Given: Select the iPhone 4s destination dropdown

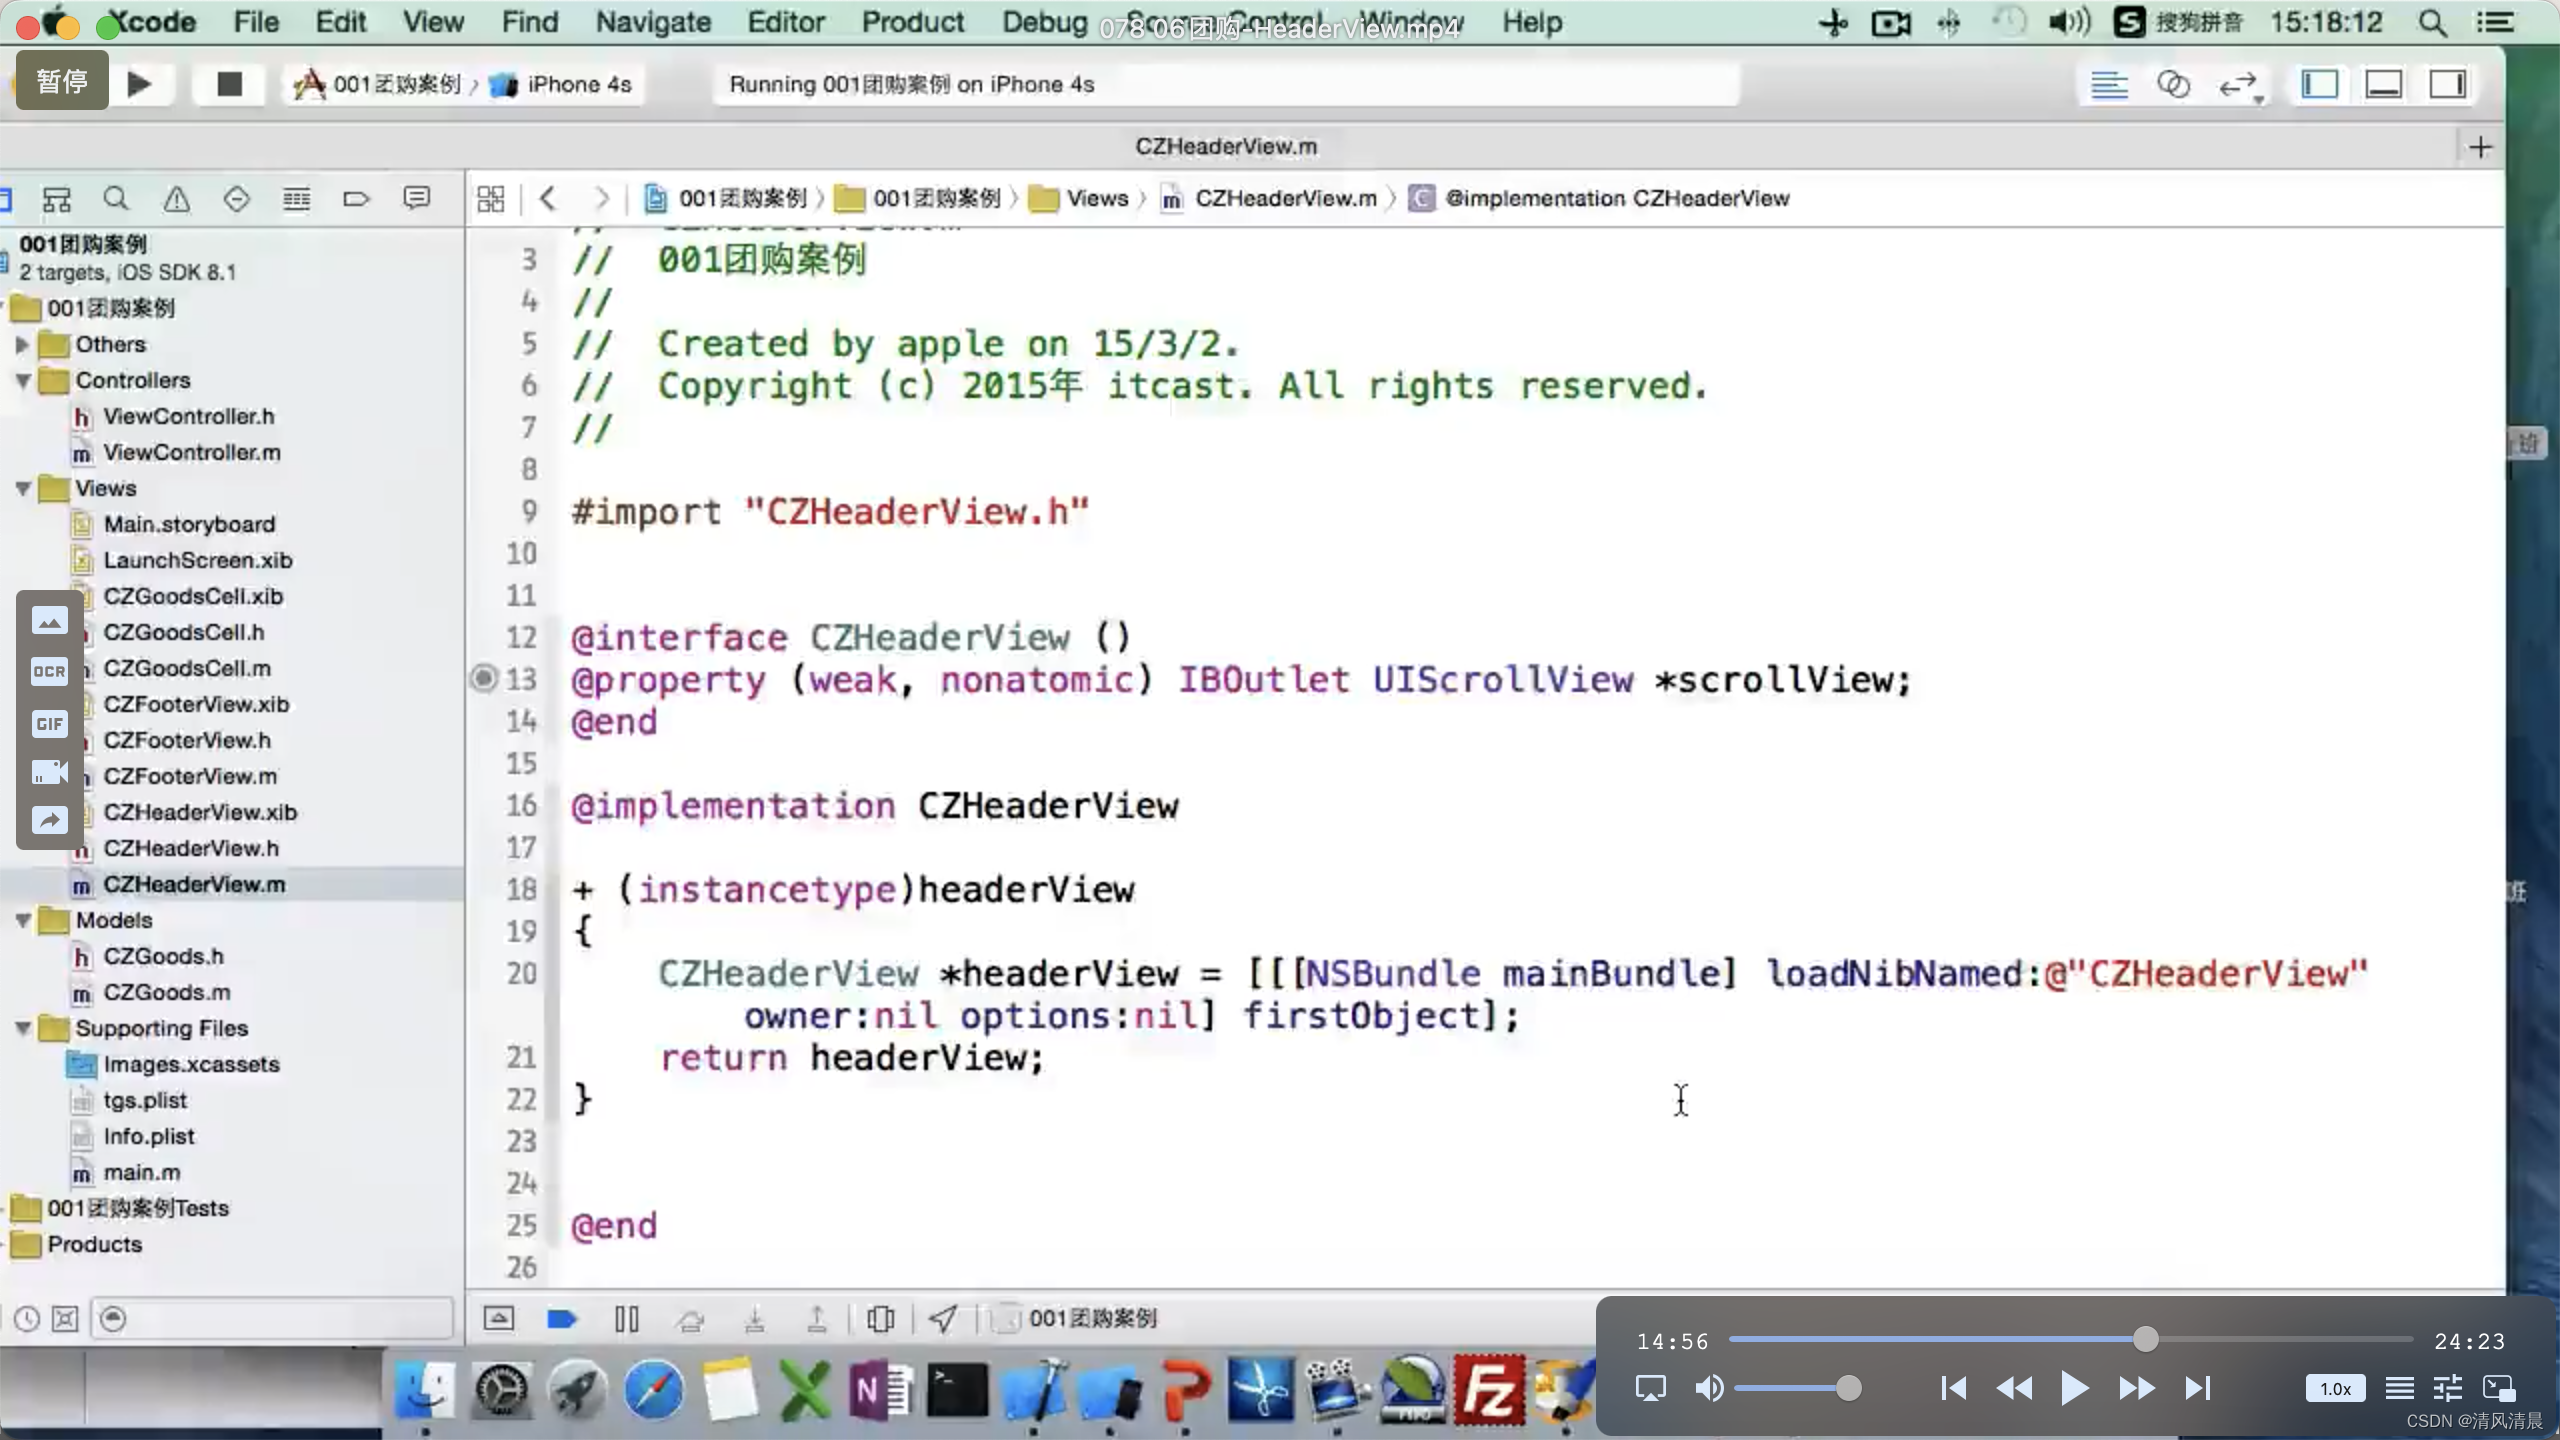Looking at the screenshot, I should pyautogui.click(x=560, y=85).
